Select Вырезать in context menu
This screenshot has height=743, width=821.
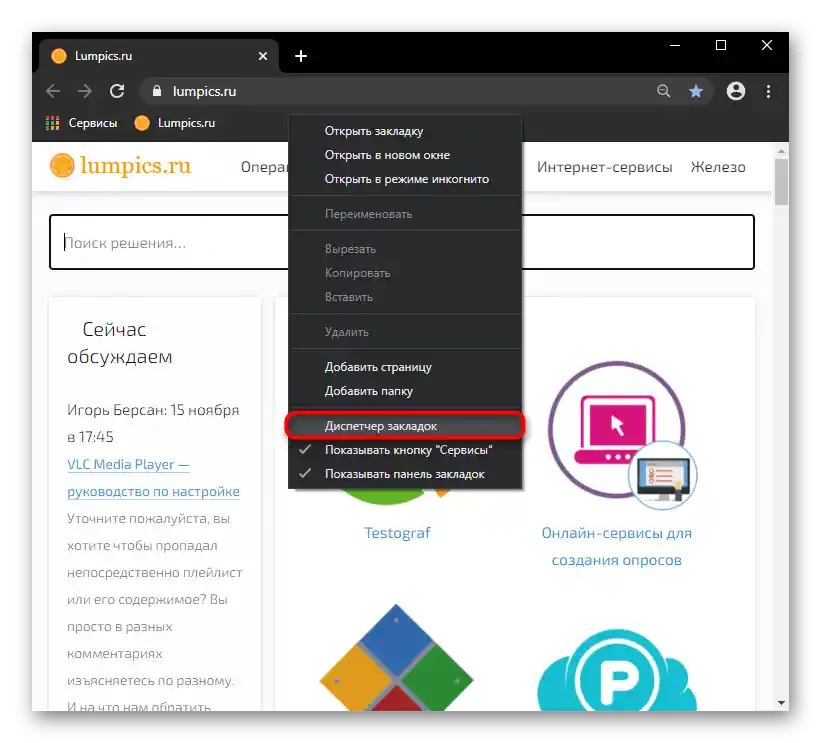click(x=405, y=249)
